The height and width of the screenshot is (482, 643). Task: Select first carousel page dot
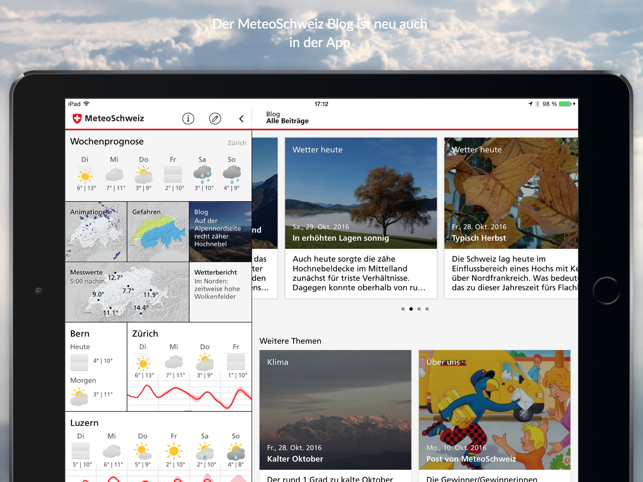[403, 309]
